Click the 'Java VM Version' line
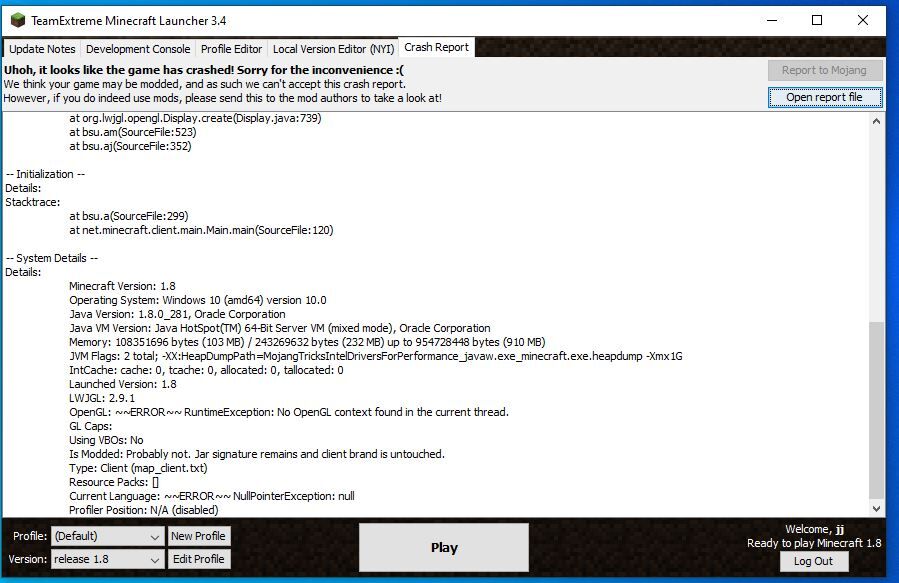Image resolution: width=899 pixels, height=583 pixels. 280,328
